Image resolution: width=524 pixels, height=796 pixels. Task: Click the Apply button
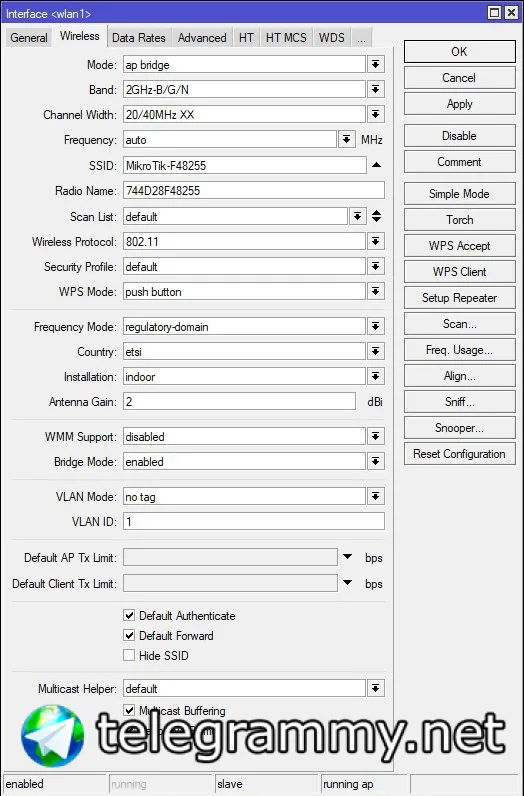tap(460, 104)
